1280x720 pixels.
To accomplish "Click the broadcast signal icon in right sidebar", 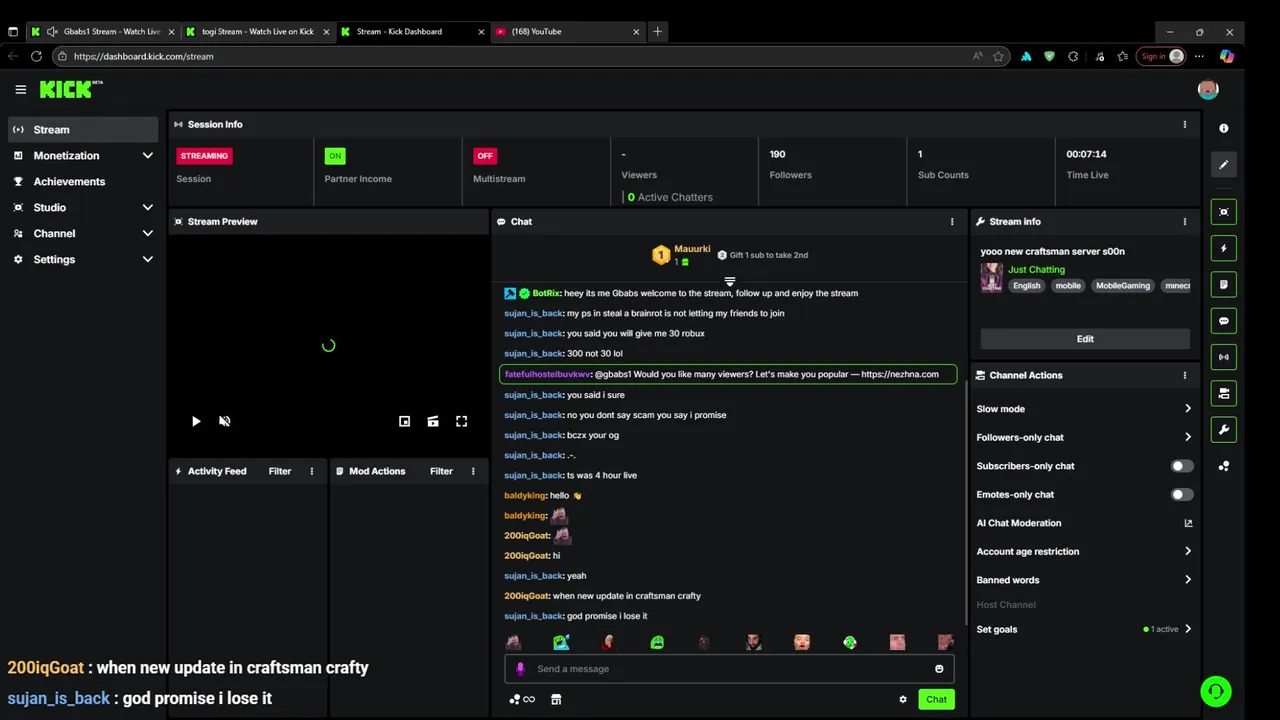I will pos(1224,357).
